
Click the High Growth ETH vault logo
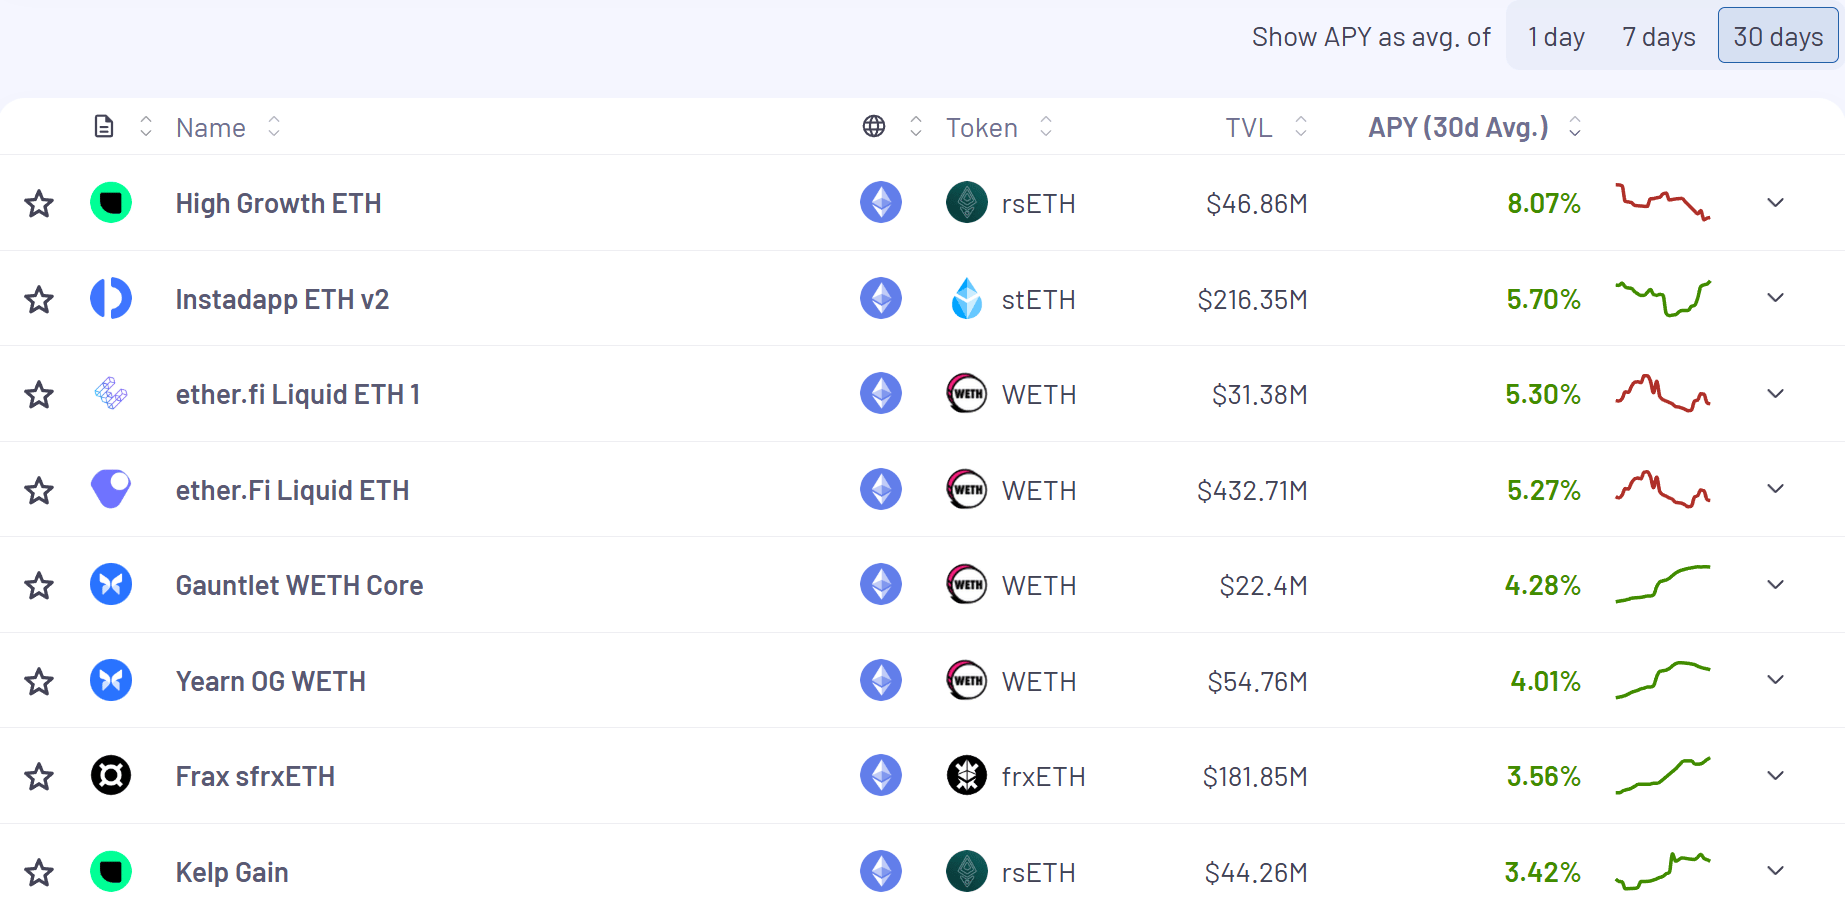[x=111, y=203]
